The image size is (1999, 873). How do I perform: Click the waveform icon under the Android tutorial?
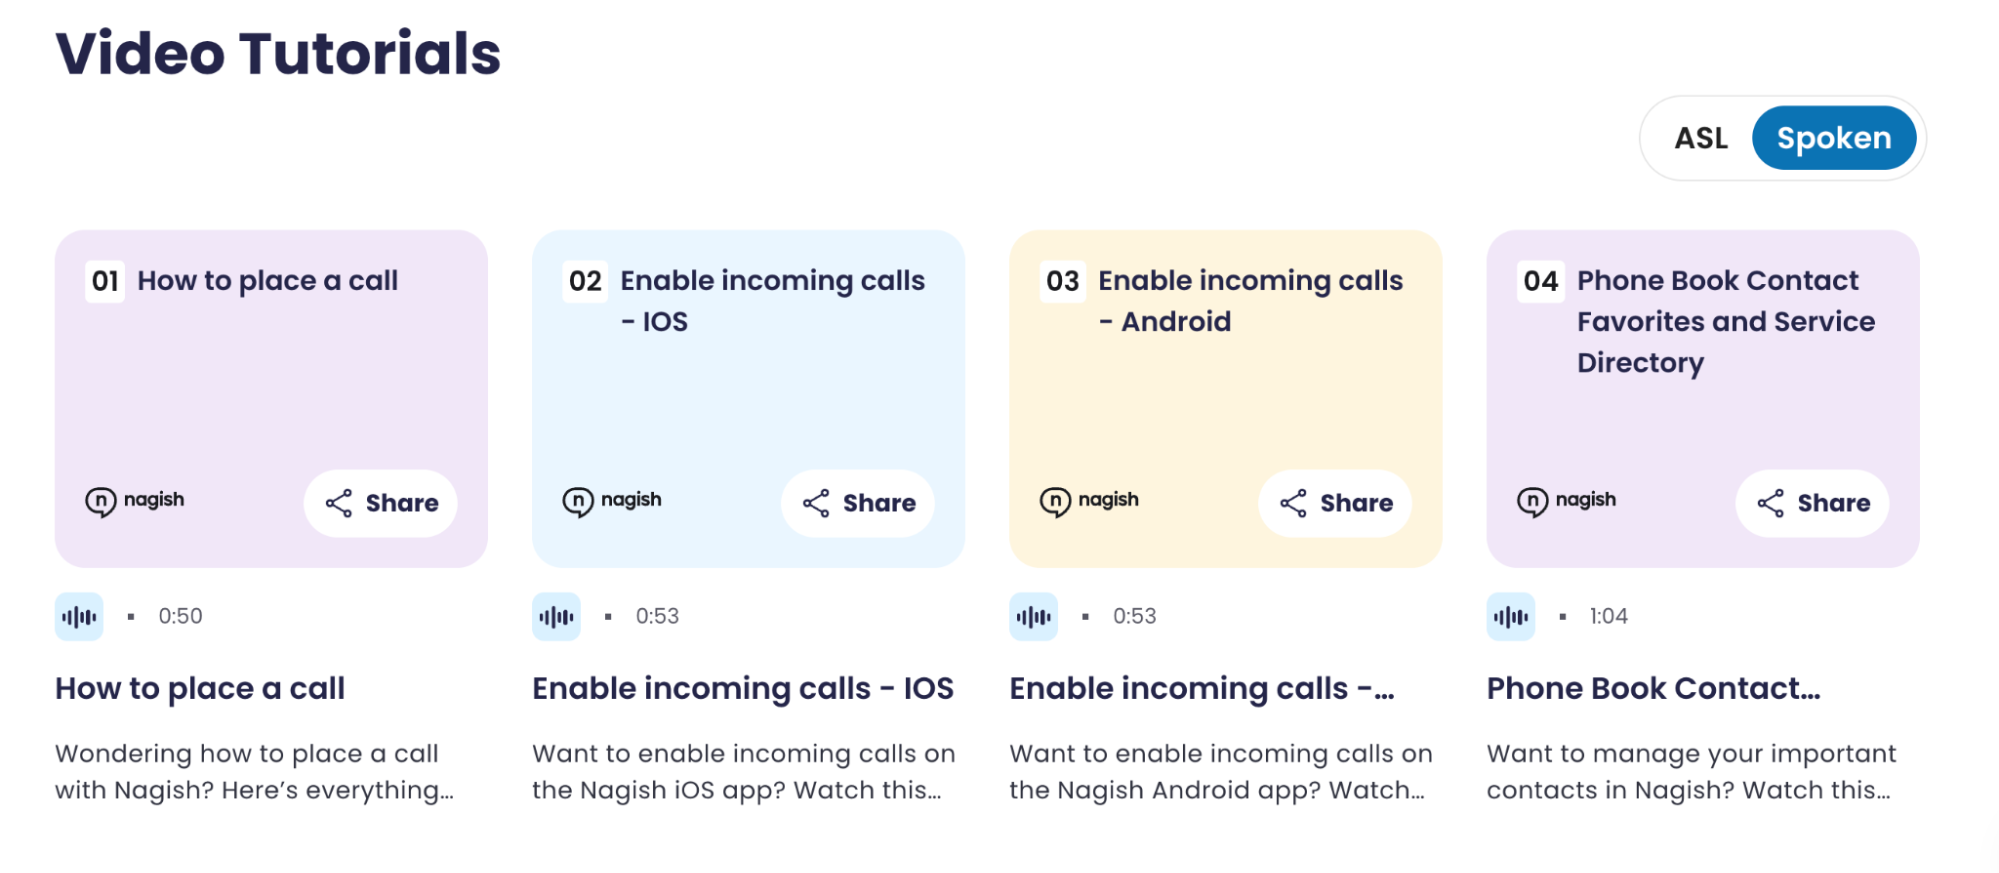click(1033, 616)
